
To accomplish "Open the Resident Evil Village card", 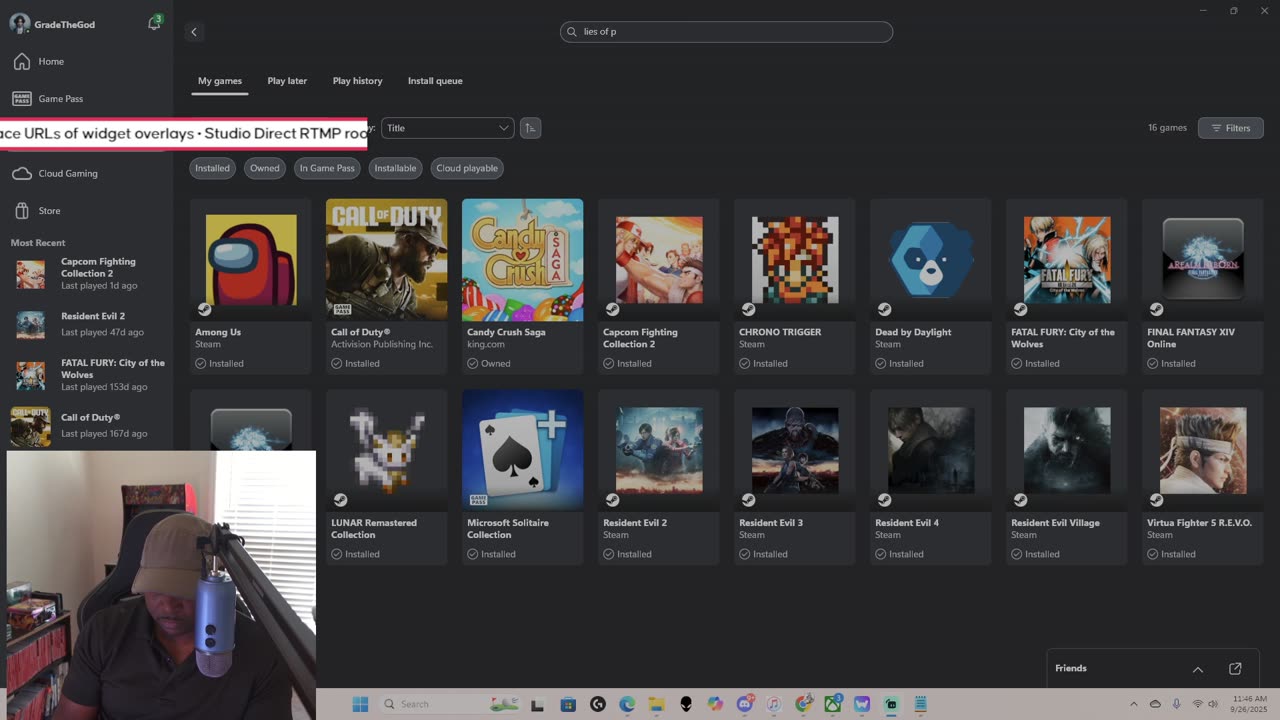I will (x=1067, y=477).
